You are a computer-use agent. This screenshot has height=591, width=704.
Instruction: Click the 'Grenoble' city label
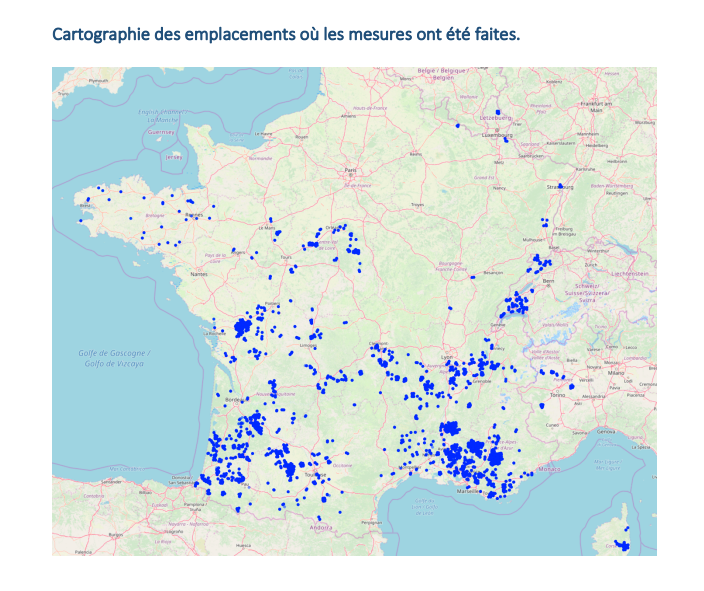click(482, 381)
